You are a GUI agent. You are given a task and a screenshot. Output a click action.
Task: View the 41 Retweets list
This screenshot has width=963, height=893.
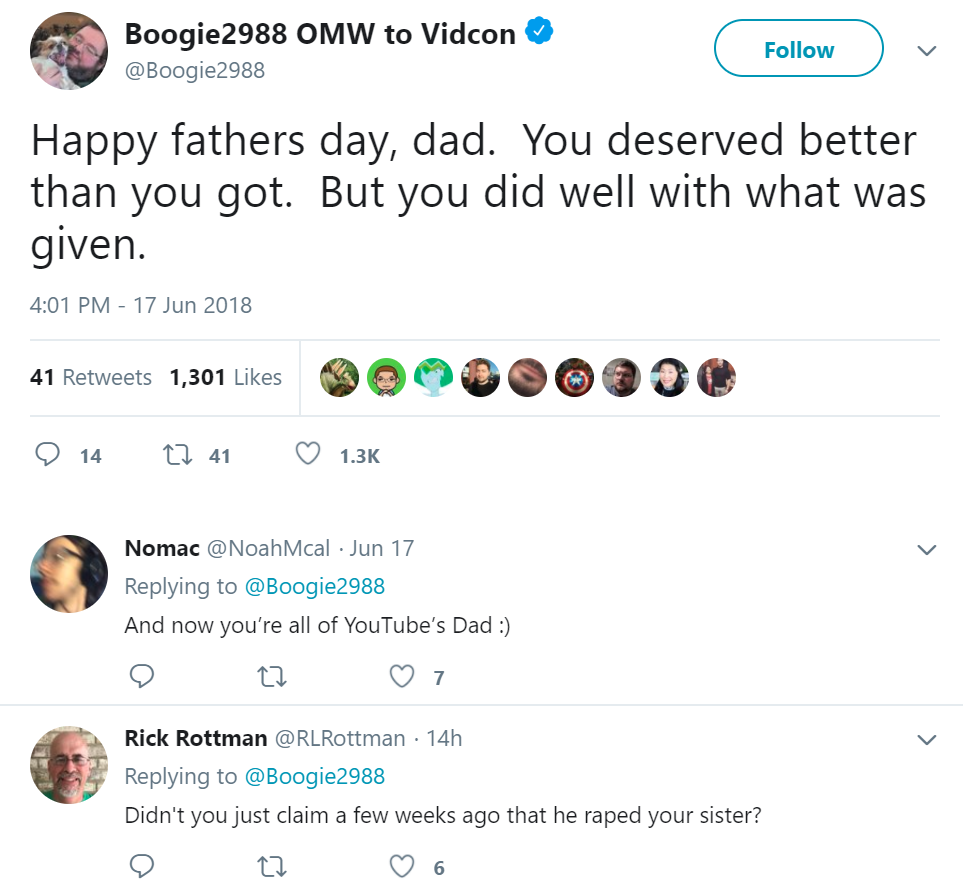pyautogui.click(x=91, y=377)
